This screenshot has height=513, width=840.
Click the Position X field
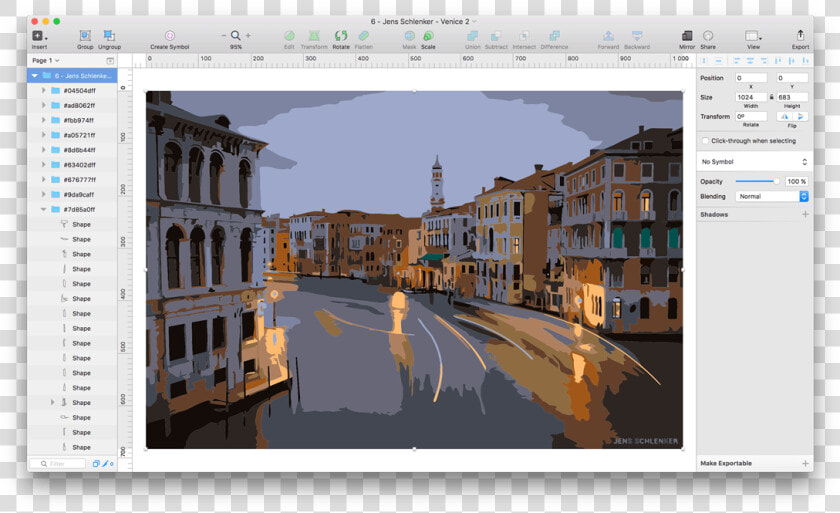[751, 78]
